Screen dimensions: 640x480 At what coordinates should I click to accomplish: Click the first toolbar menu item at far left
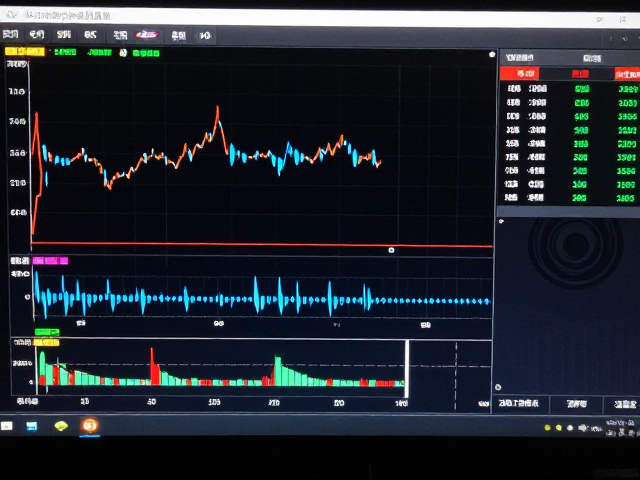(11, 34)
